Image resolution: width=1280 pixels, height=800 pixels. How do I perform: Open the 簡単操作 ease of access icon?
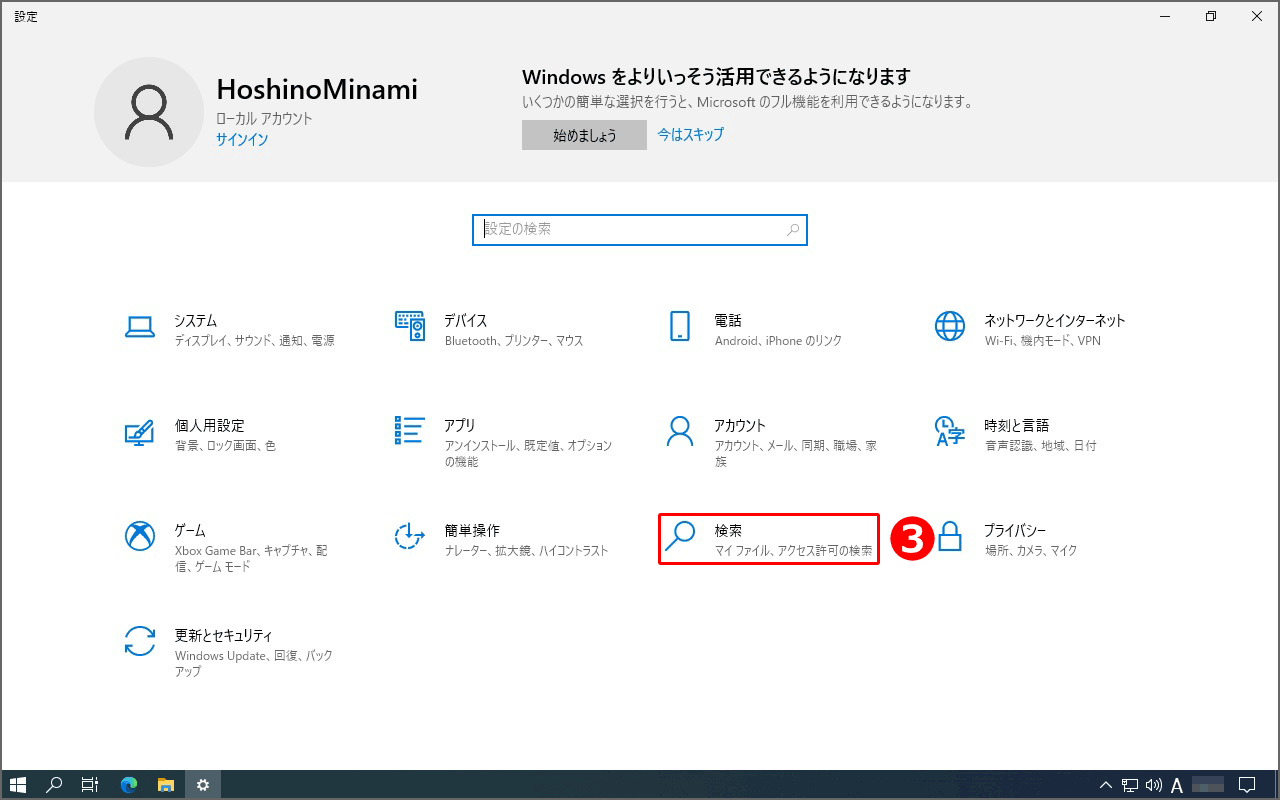point(410,536)
